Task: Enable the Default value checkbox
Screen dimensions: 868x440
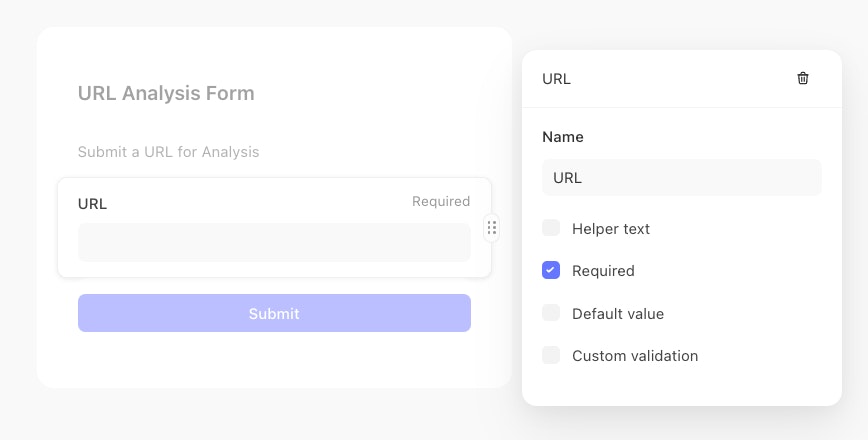Action: (x=551, y=313)
